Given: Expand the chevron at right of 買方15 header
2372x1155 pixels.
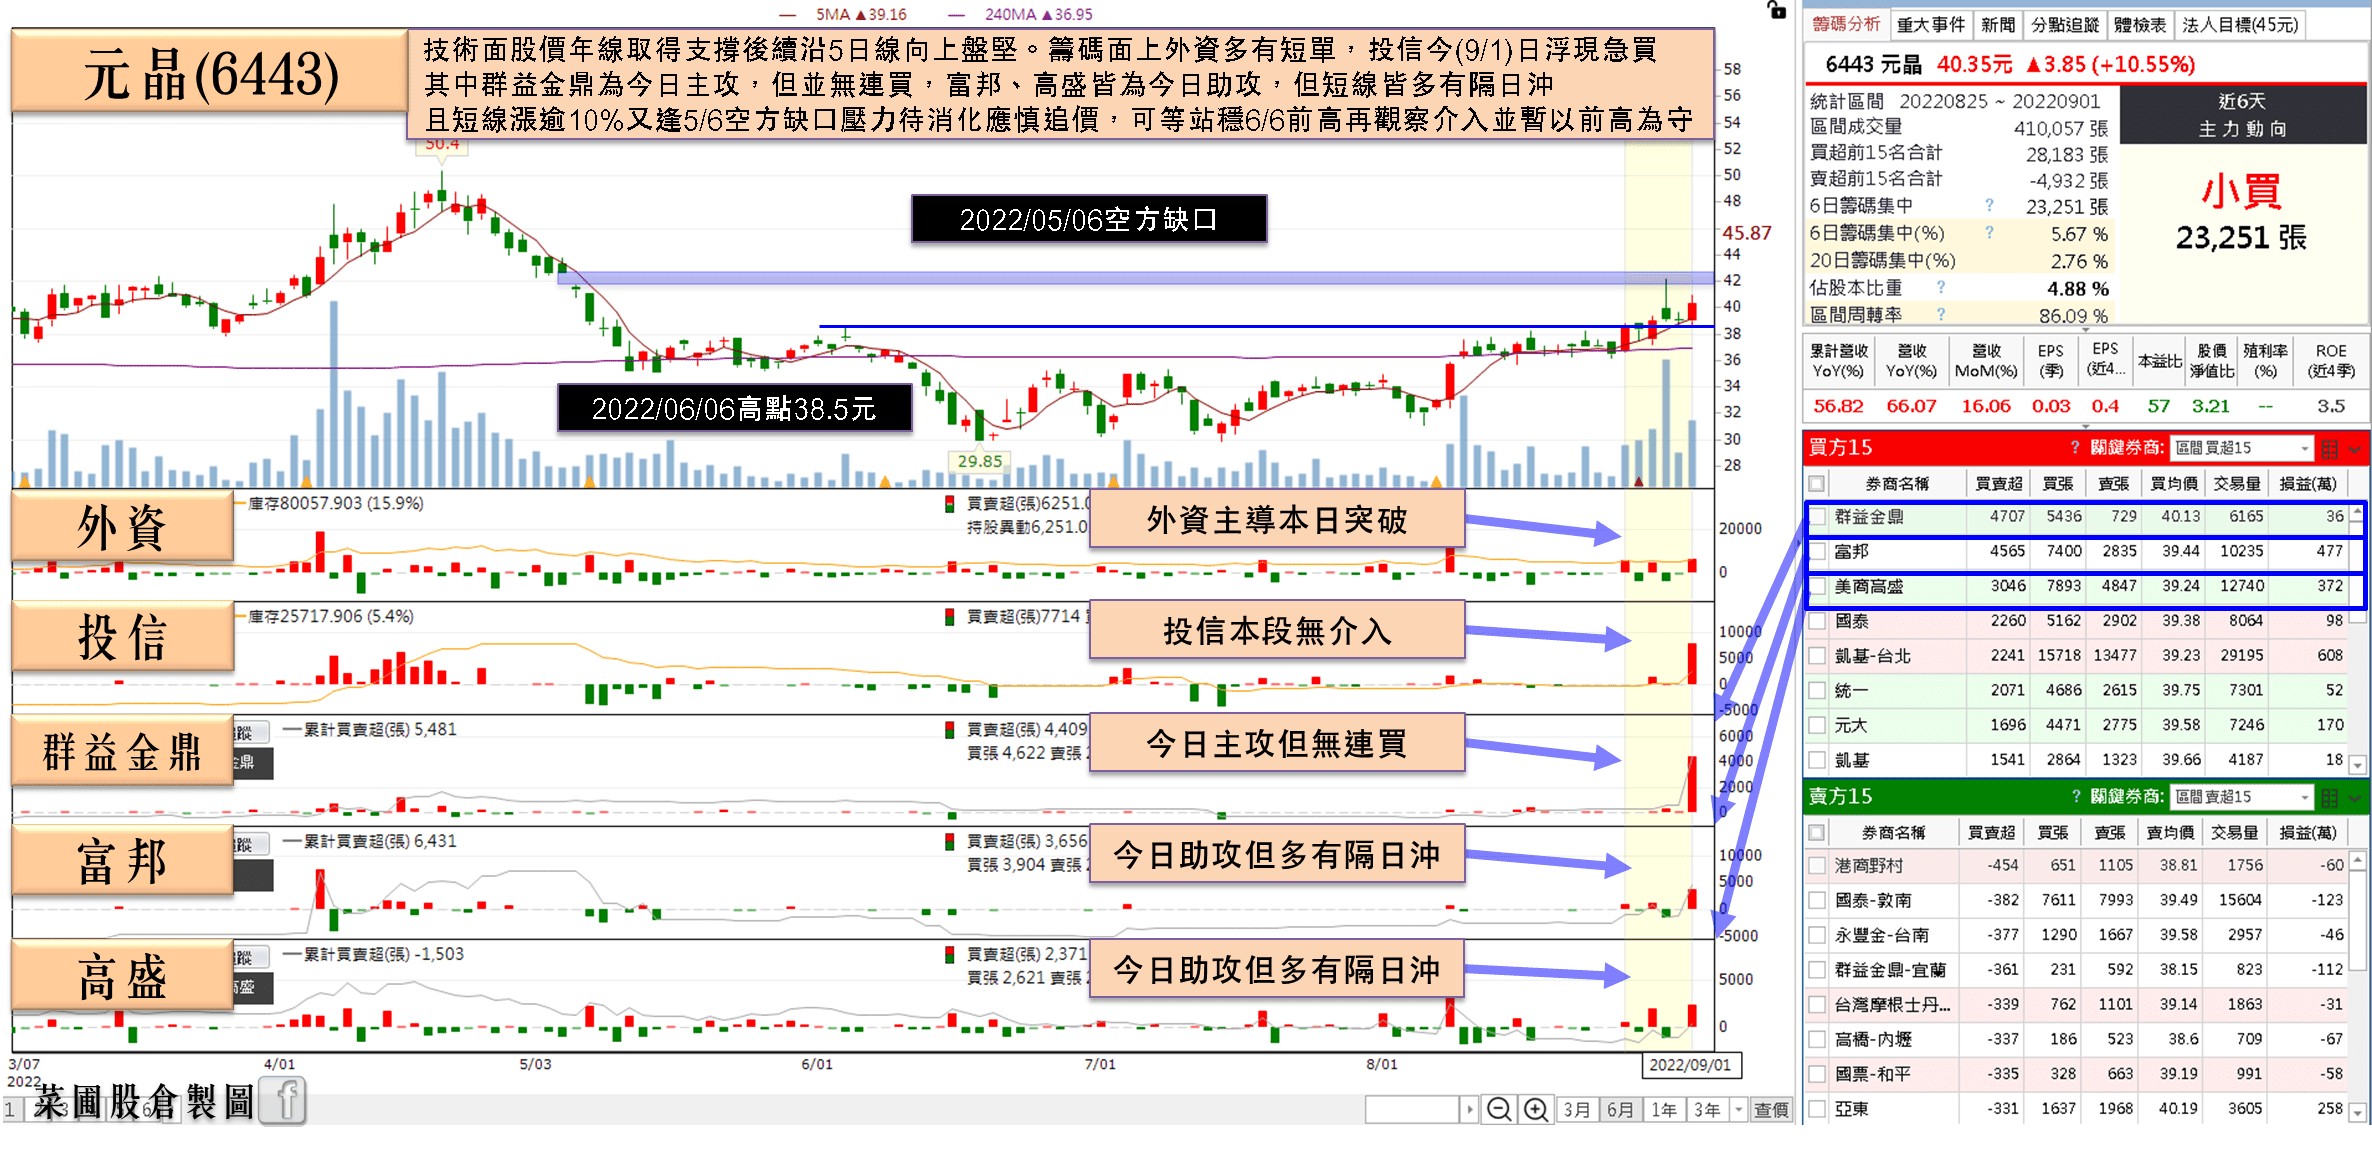Looking at the screenshot, I should [x=2355, y=449].
